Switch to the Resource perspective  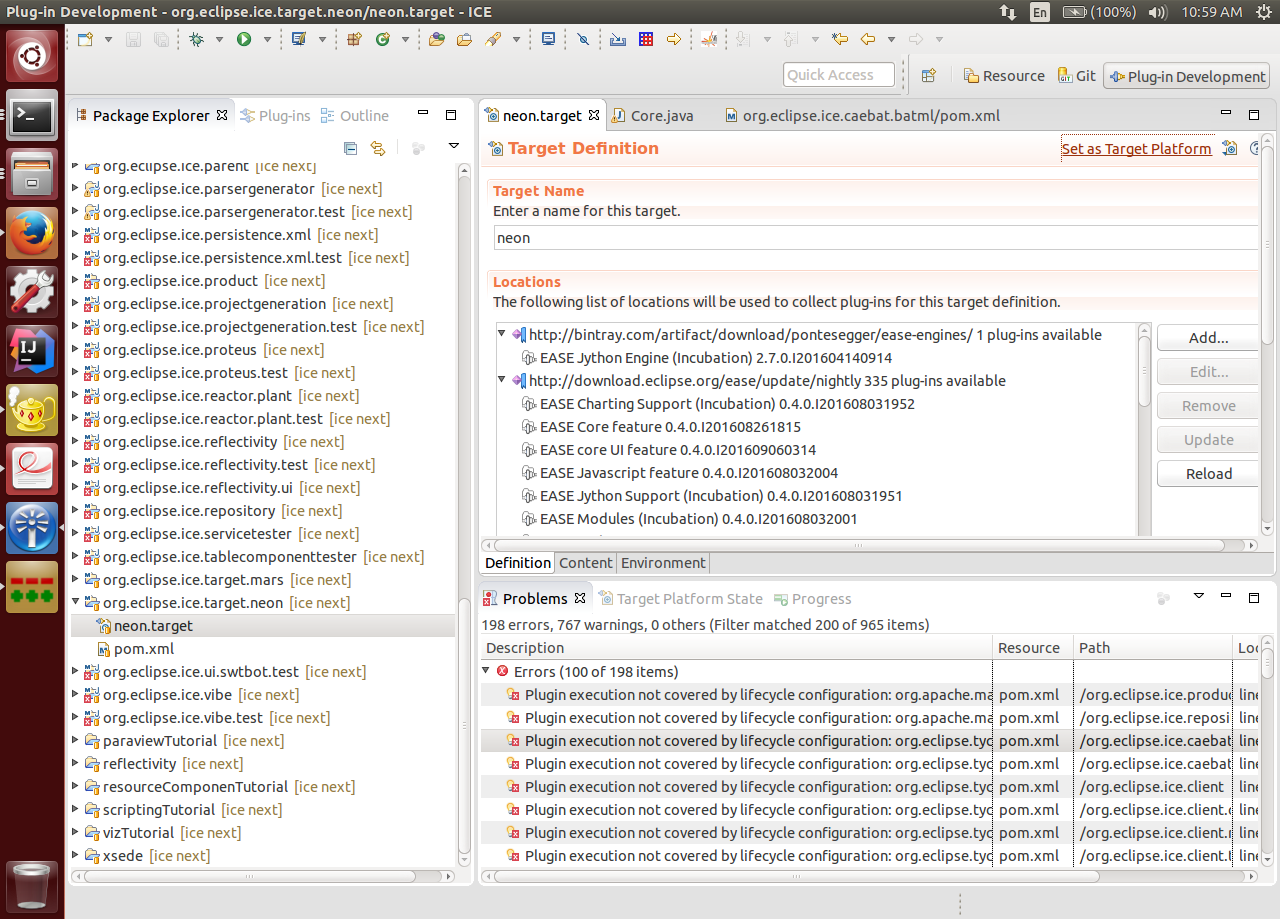pyautogui.click(x=1004, y=76)
